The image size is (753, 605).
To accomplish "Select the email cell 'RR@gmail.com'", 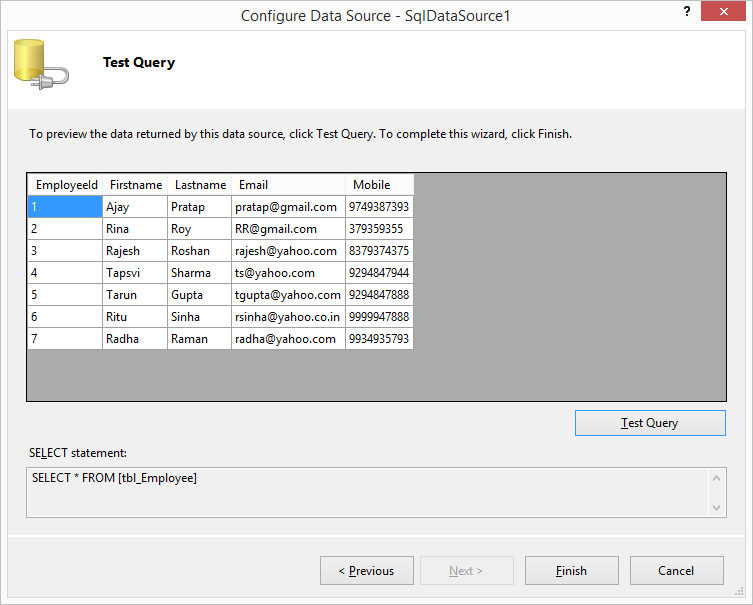I will [288, 229].
